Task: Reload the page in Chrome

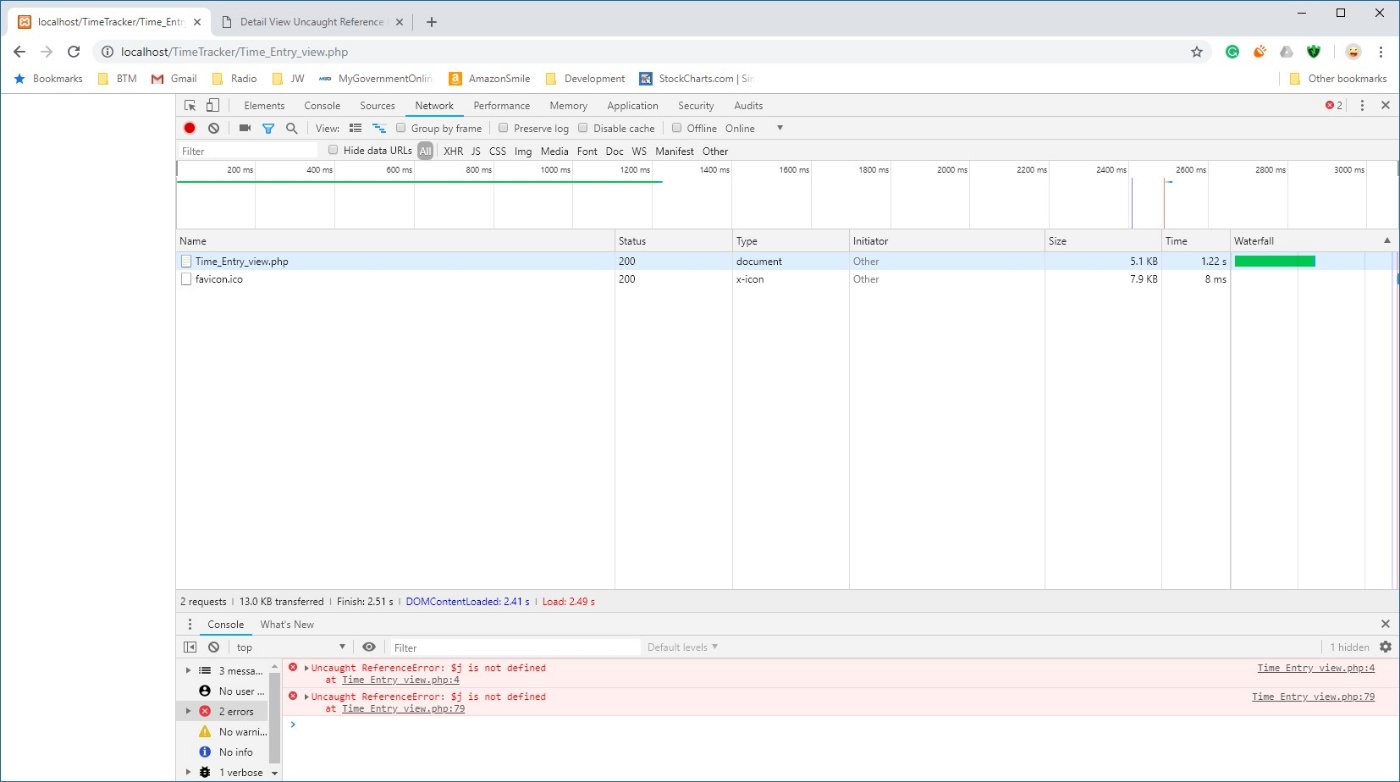Action: pyautogui.click(x=73, y=52)
